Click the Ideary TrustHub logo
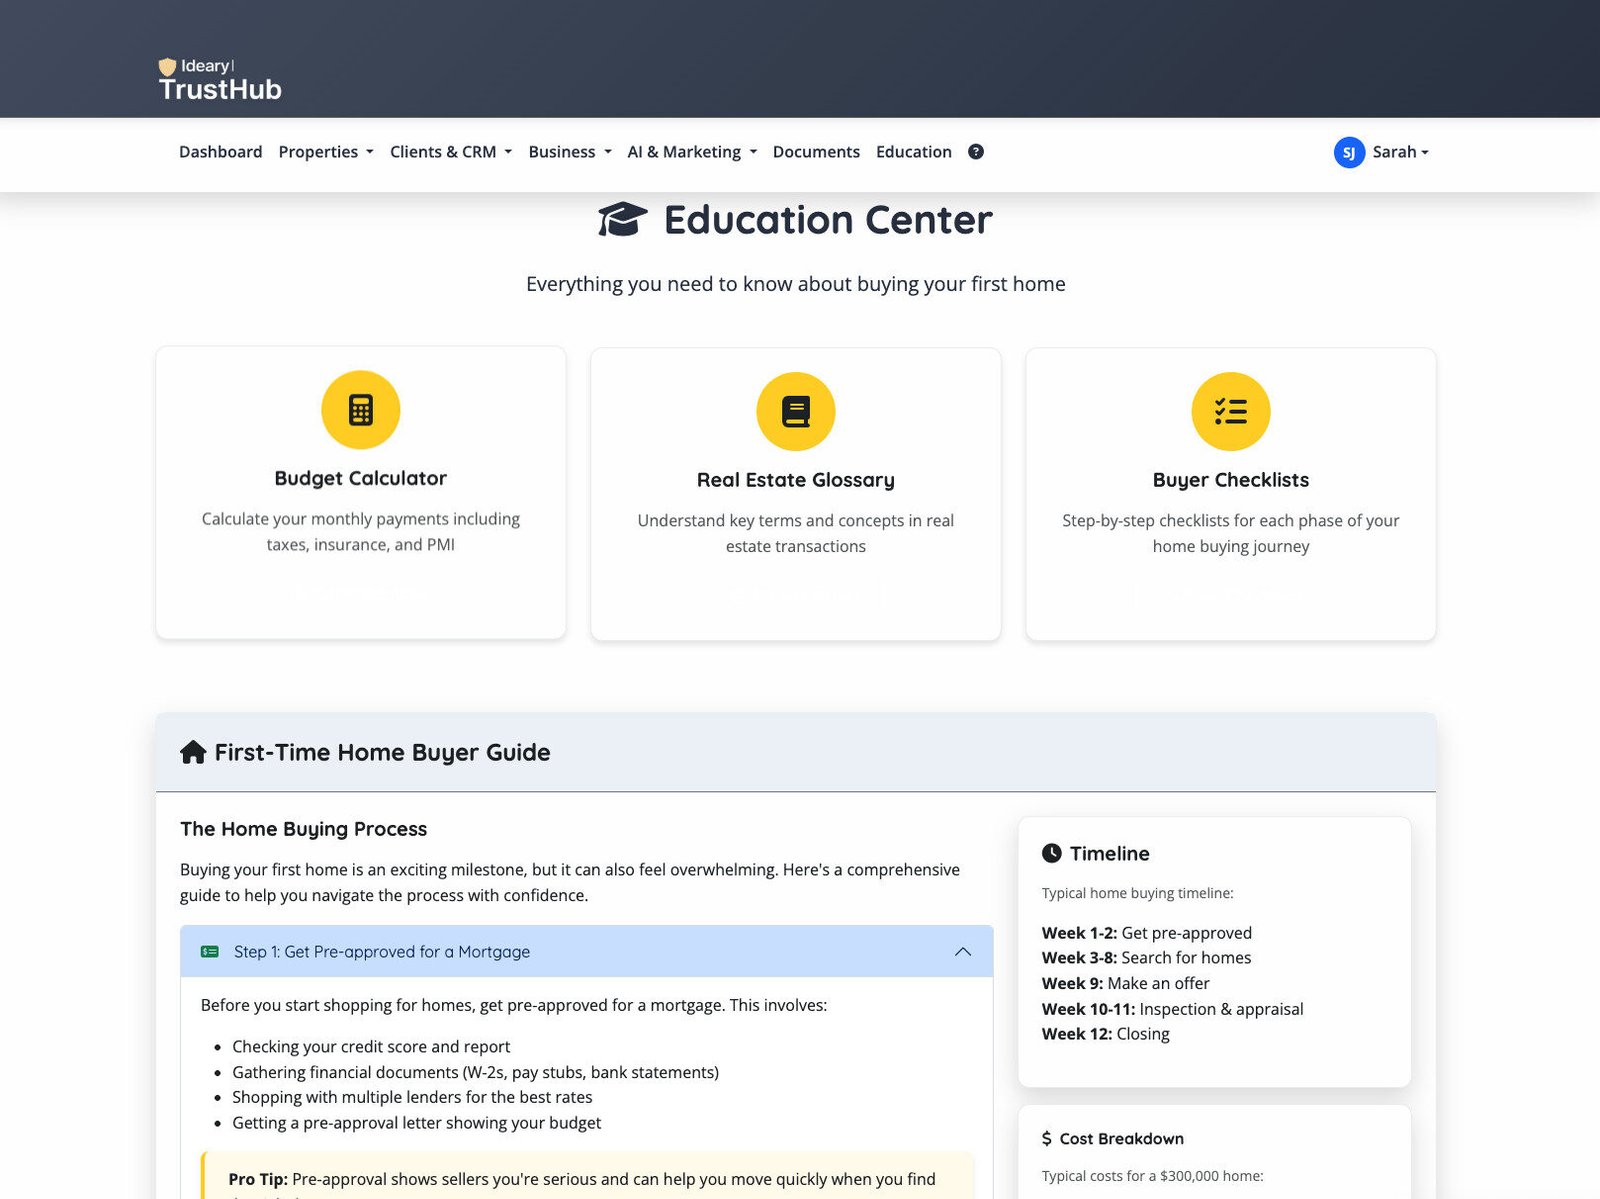The height and width of the screenshot is (1199, 1600). (x=220, y=80)
